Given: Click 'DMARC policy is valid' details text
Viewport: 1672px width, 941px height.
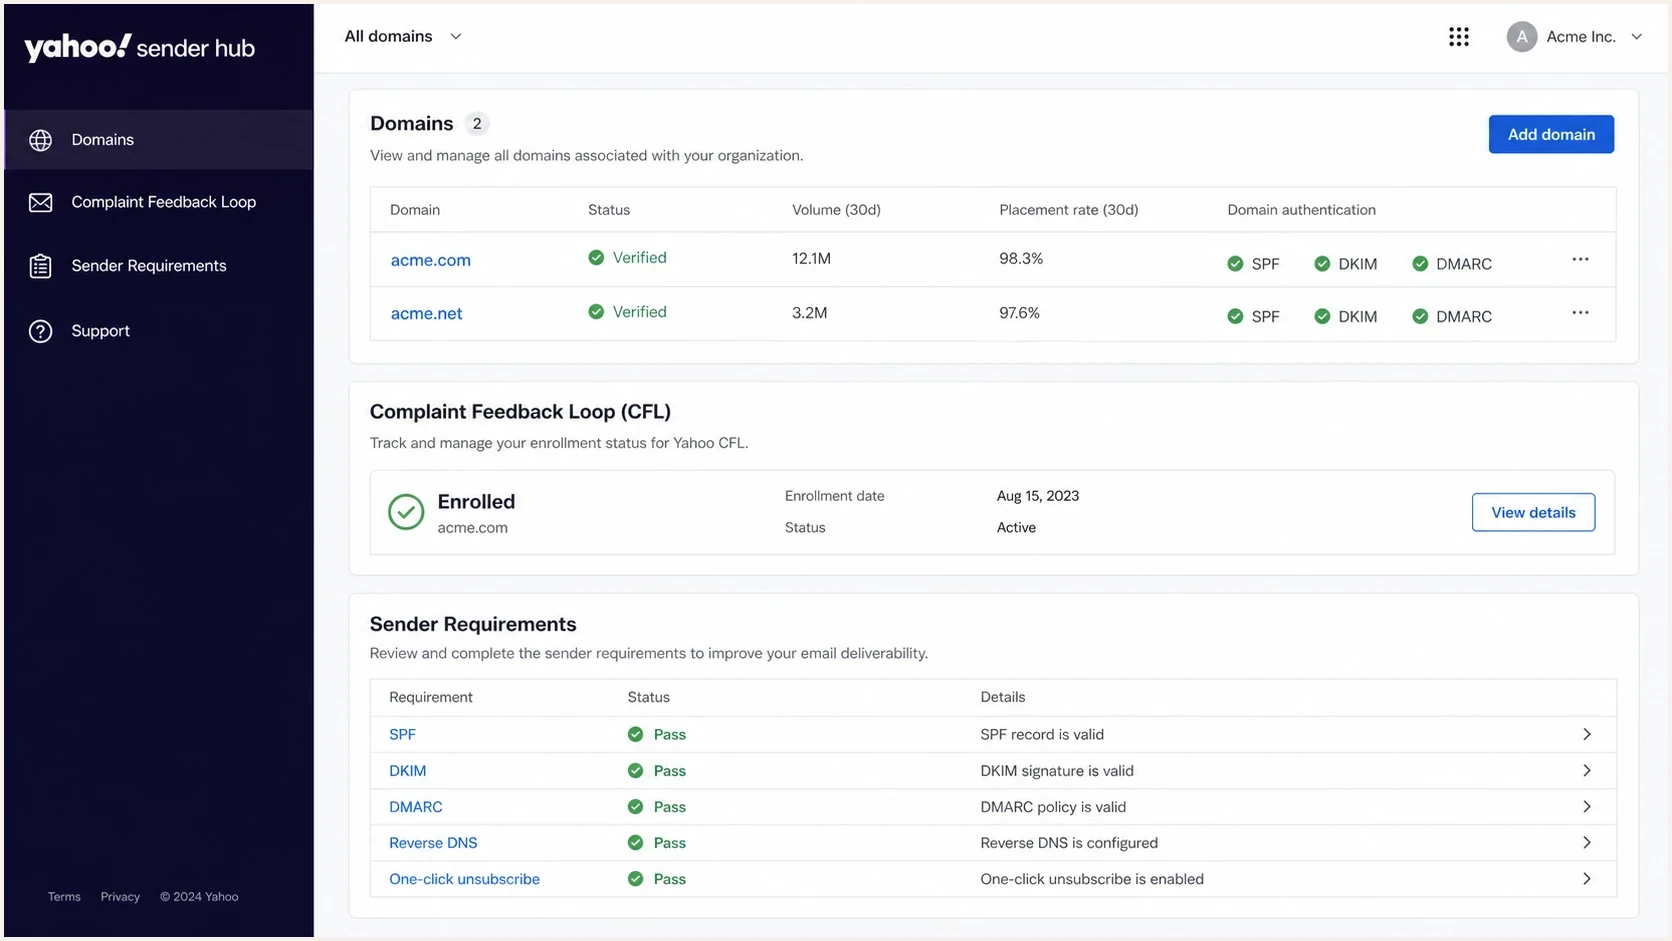Looking at the screenshot, I should 1053,807.
